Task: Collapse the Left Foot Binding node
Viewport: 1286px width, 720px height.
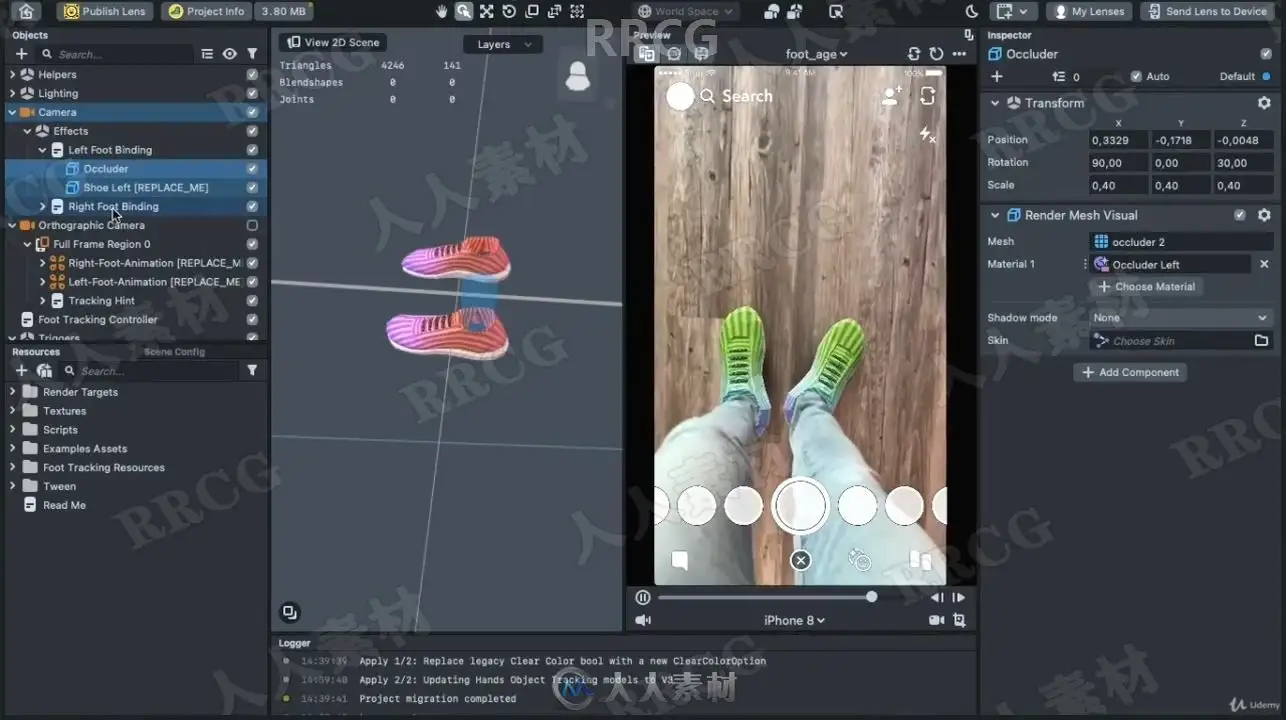Action: point(42,150)
